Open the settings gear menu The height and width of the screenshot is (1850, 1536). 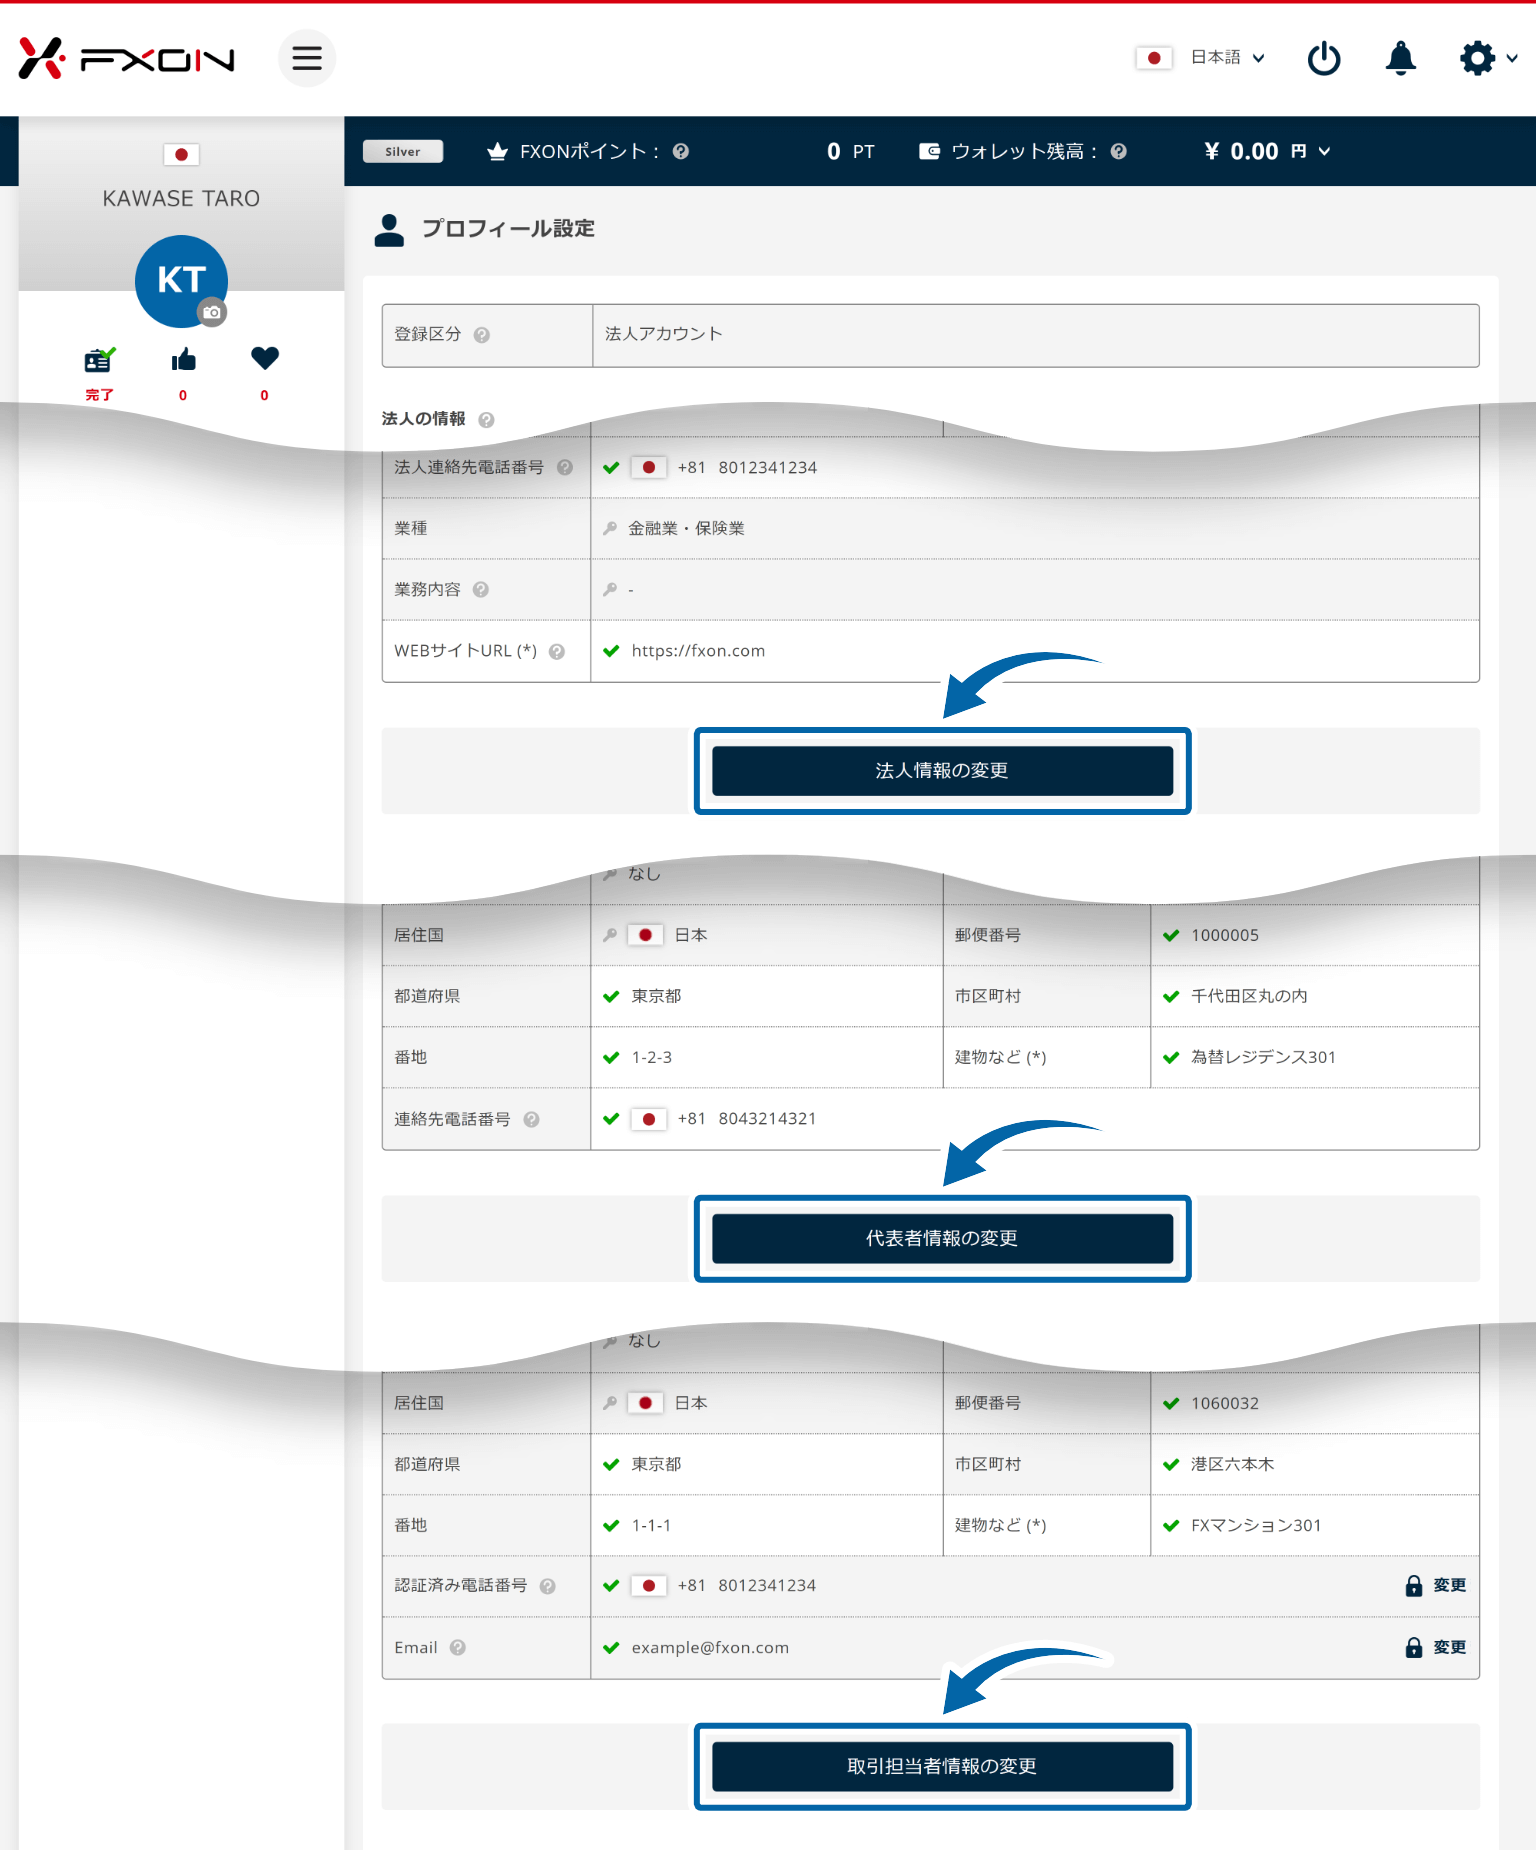point(1488,58)
